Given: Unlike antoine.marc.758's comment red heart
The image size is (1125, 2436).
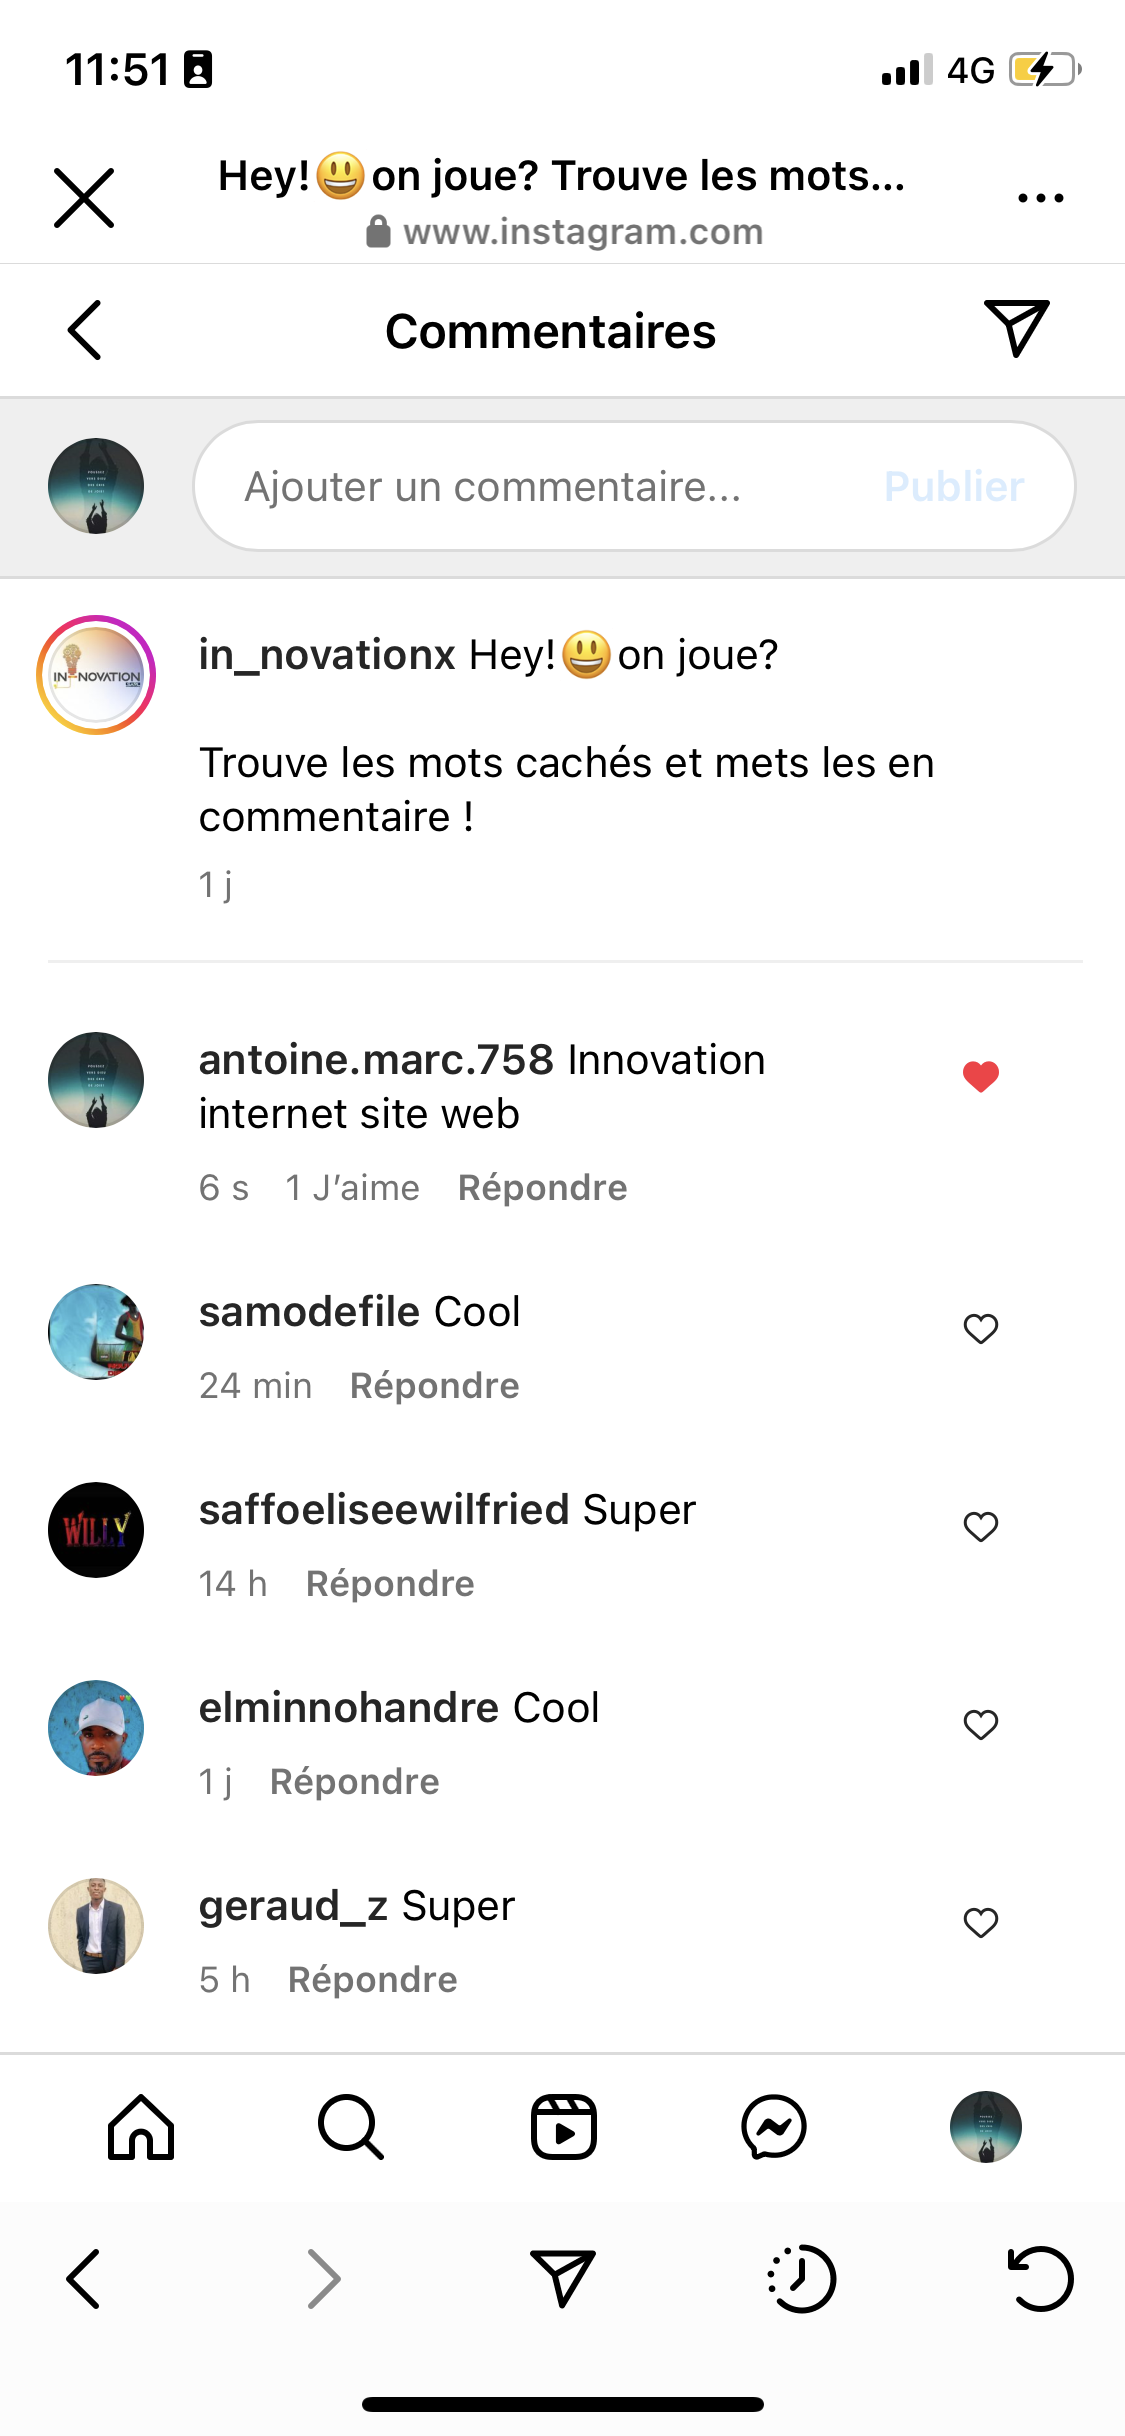Looking at the screenshot, I should 981,1077.
